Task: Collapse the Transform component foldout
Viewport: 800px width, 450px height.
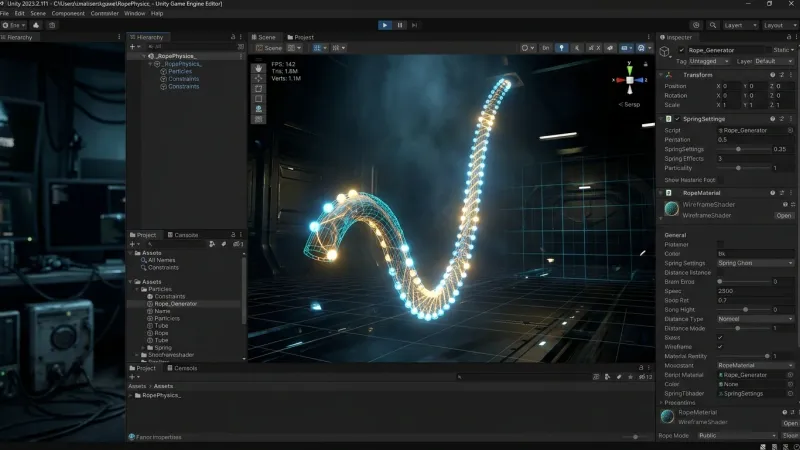Action: (661, 75)
